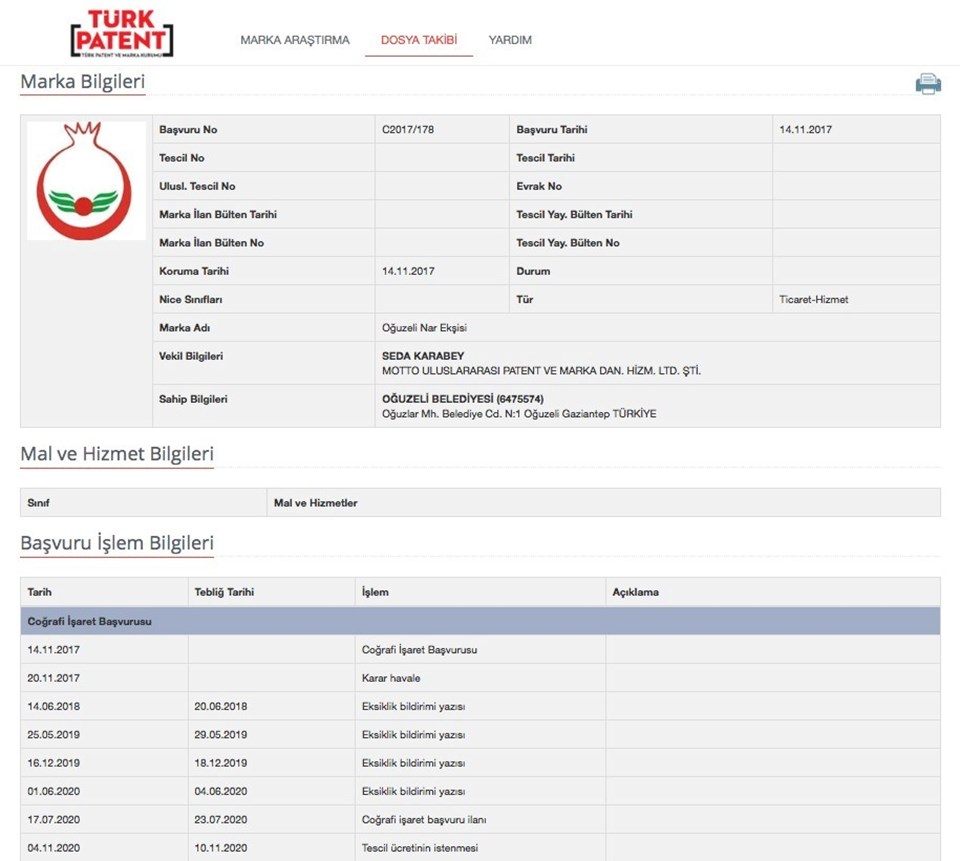Click Eksiklik bildirimi yazısı dated 01.06.2020
Screen dimensions: 960x861
(413, 791)
